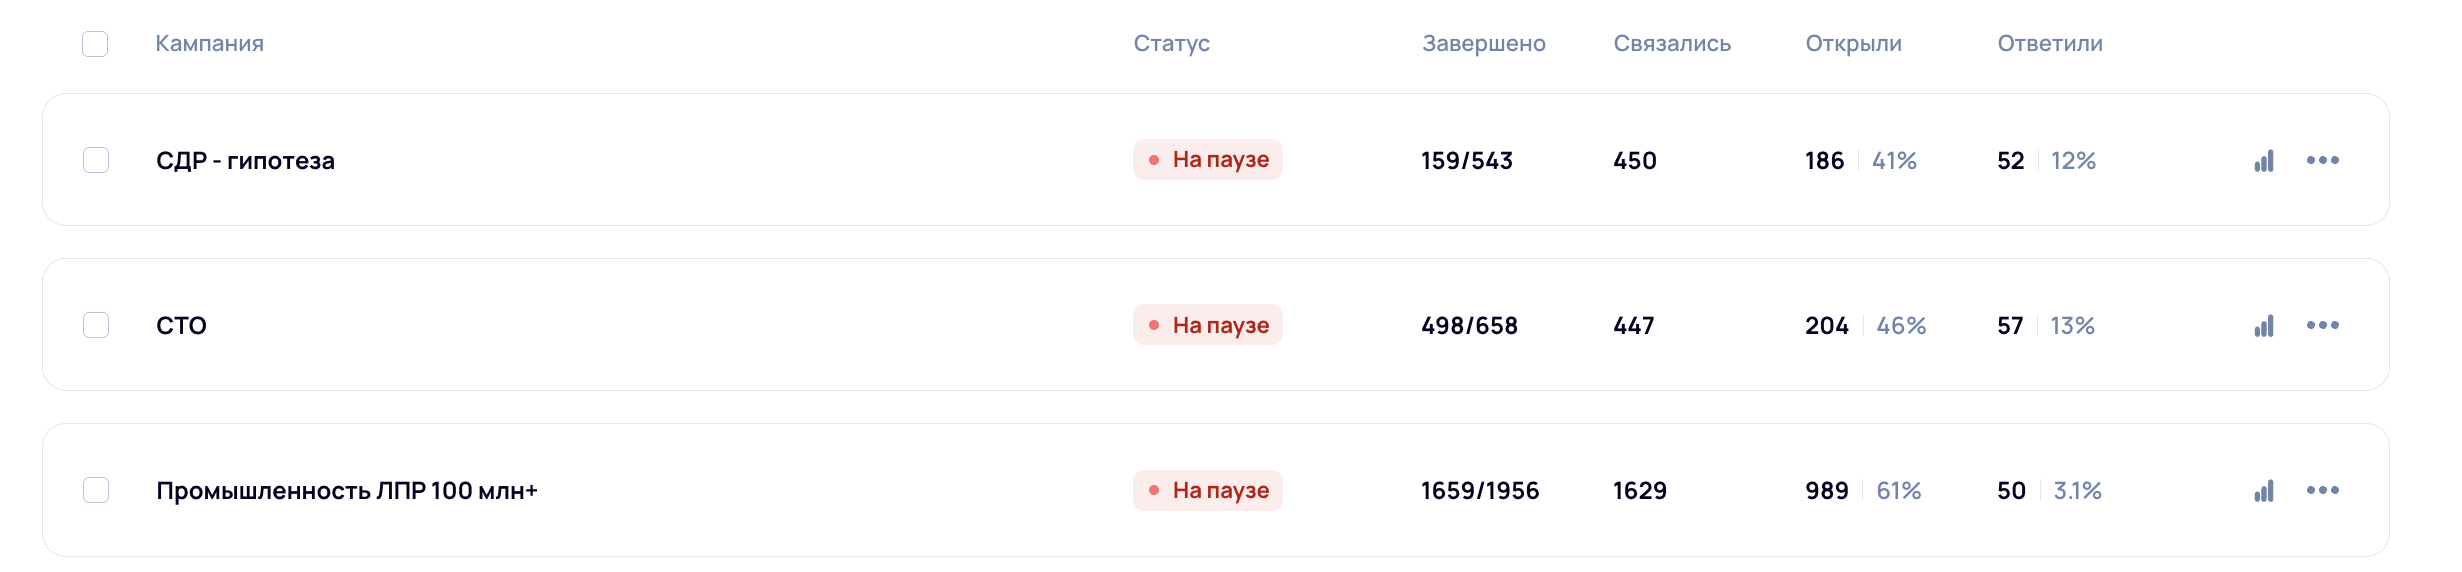Click the Ответили column header

point(2049,44)
